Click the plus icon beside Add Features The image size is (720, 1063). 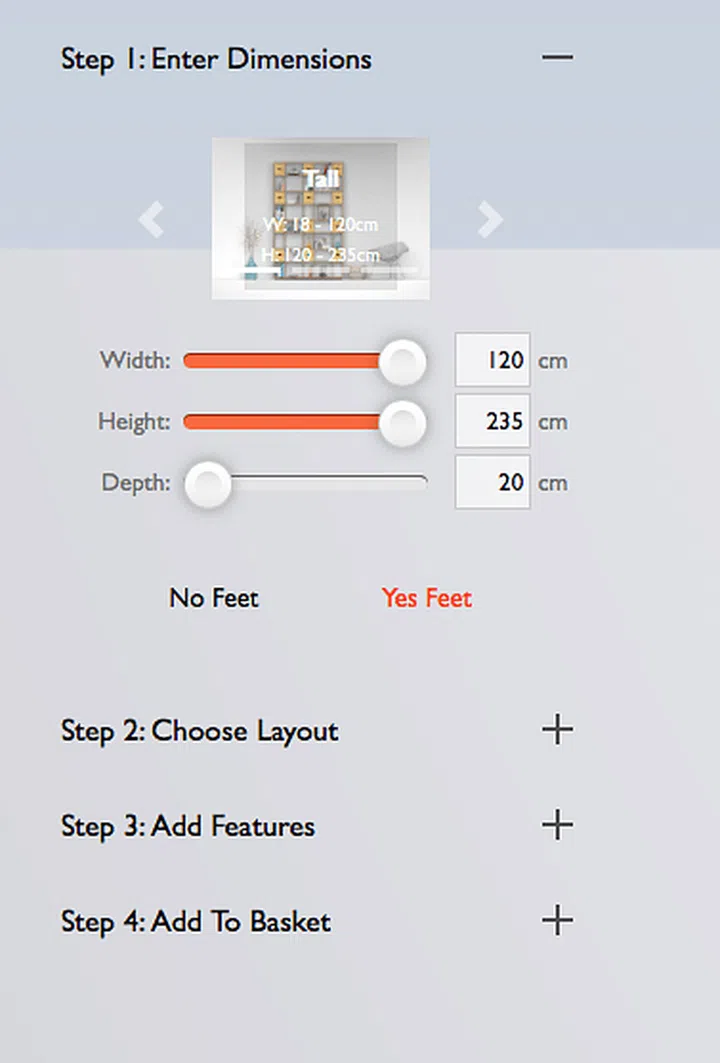(x=557, y=826)
